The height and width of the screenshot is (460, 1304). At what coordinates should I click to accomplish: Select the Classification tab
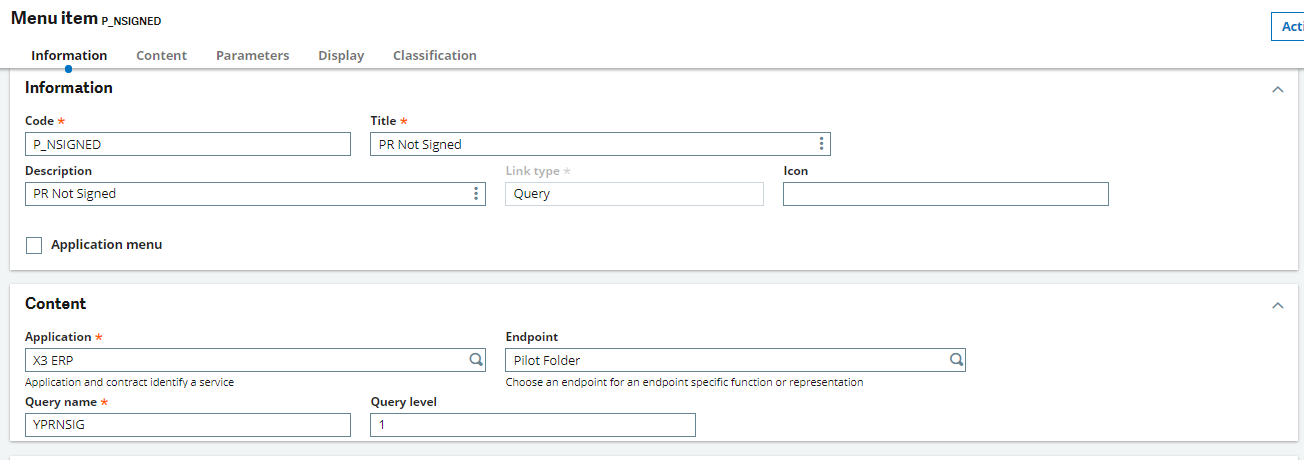pos(434,55)
